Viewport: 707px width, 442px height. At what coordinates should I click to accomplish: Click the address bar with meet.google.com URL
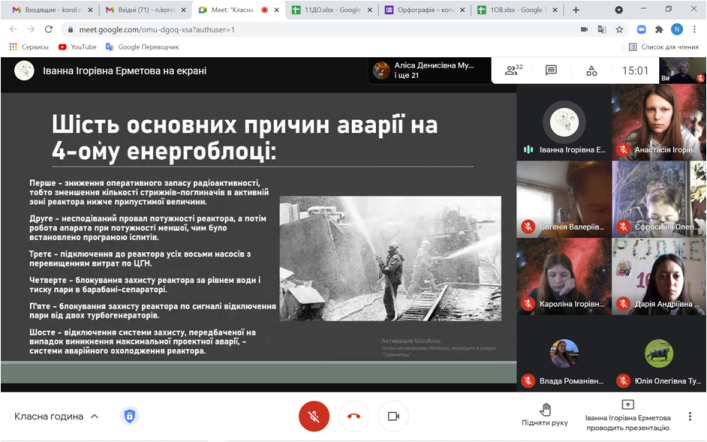(x=316, y=29)
